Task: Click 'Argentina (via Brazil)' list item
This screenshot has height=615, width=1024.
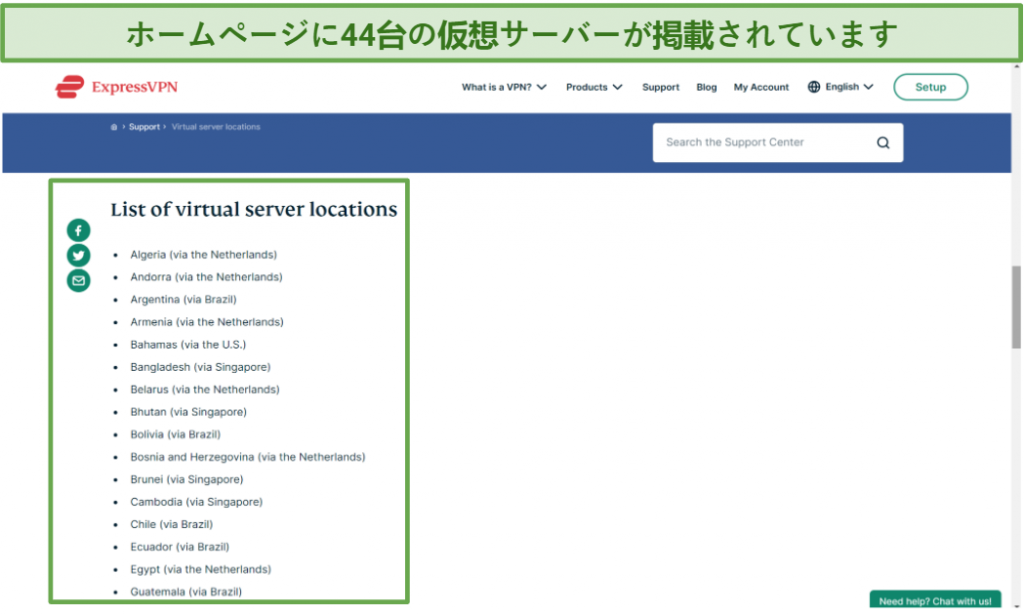Action: pos(183,300)
